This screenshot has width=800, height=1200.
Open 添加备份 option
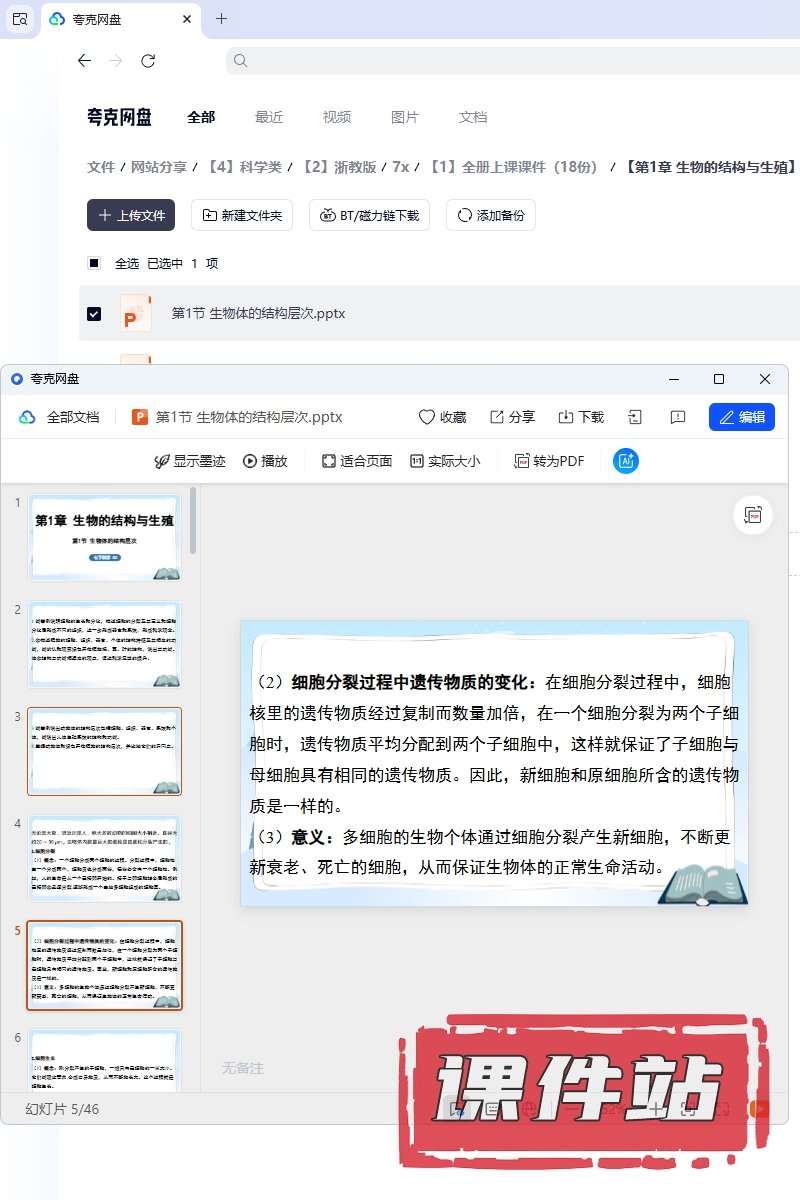(x=491, y=215)
